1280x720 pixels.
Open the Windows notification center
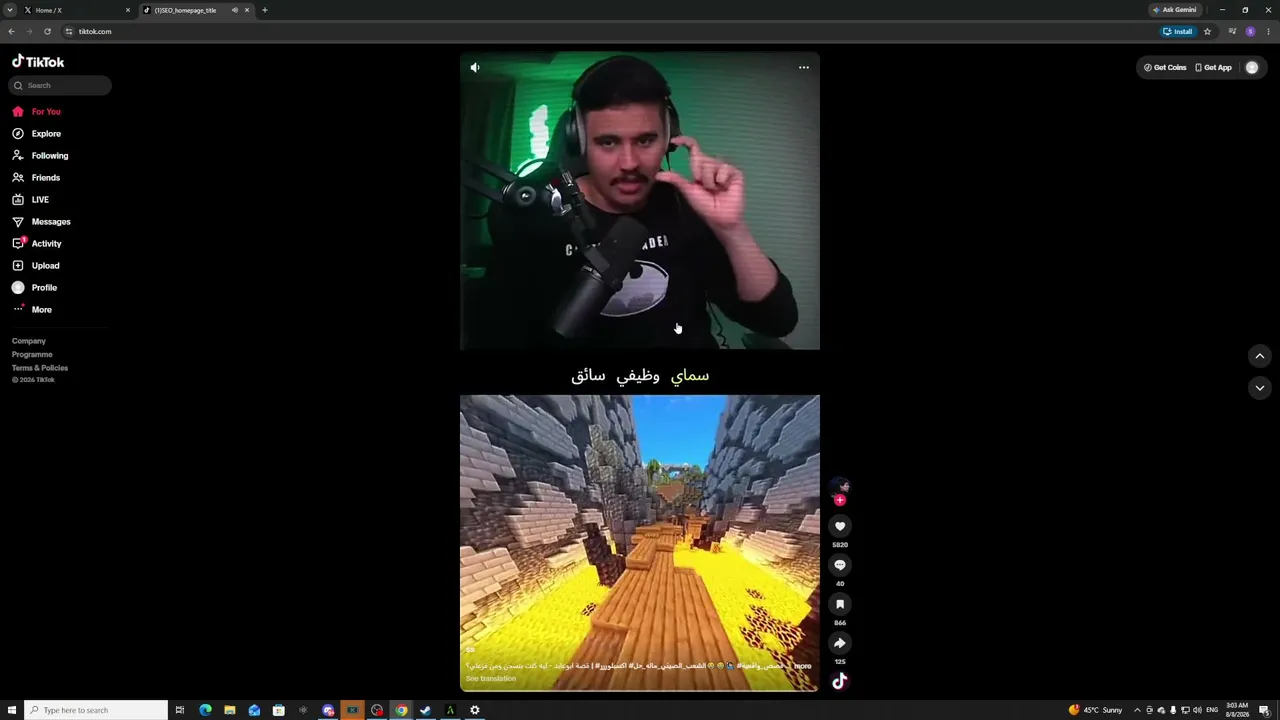click(1267, 710)
